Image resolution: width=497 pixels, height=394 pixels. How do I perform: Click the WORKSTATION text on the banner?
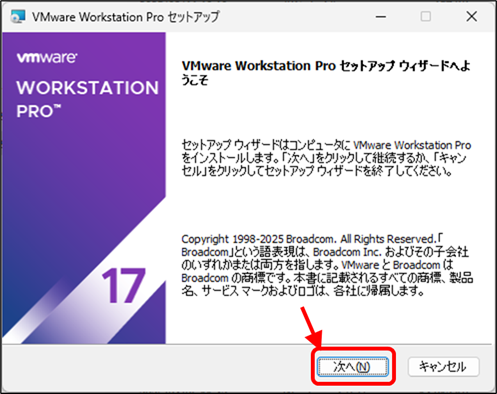88,88
